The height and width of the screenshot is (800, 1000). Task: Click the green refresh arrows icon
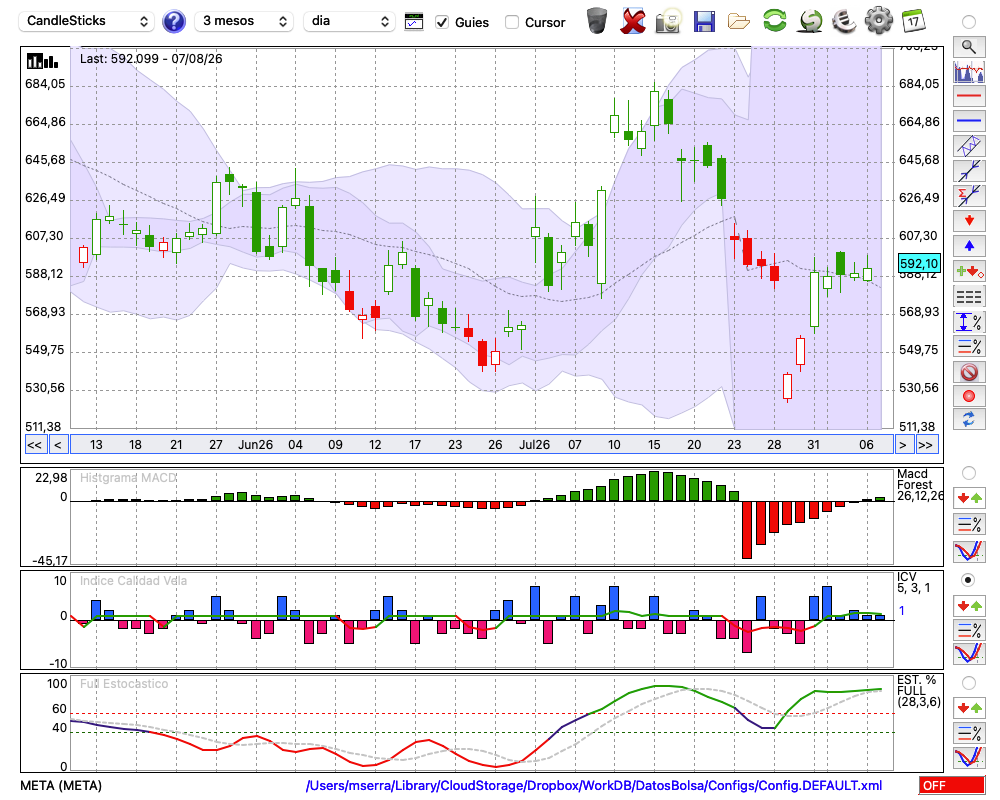[774, 21]
